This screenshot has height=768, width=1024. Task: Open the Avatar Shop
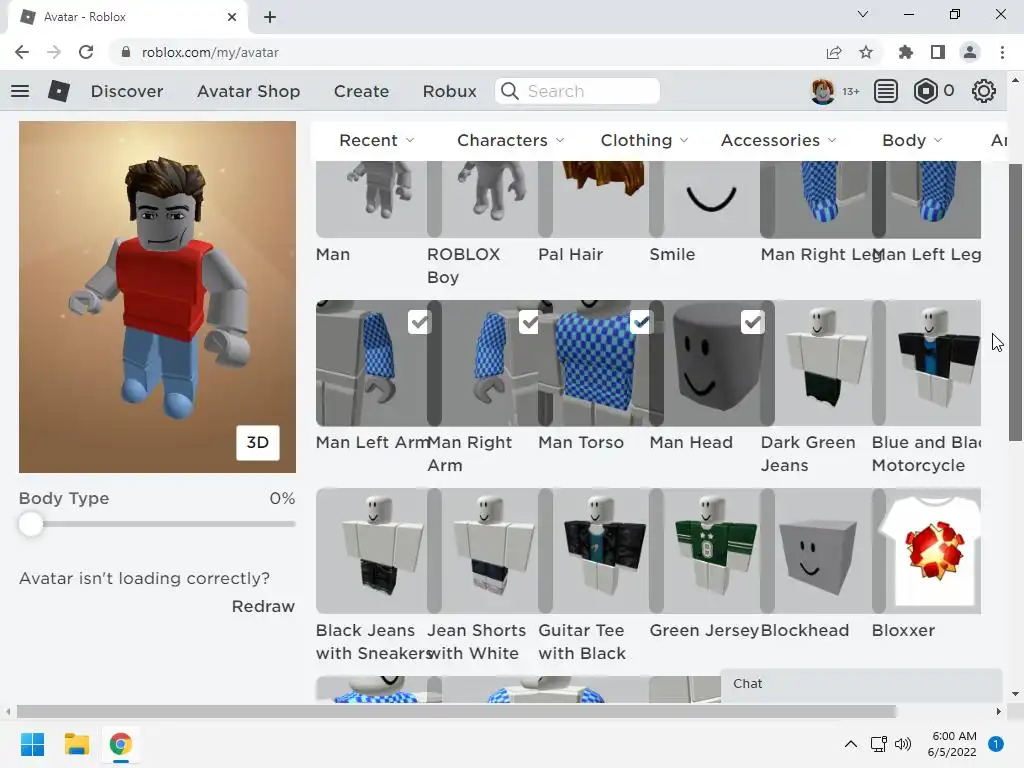(x=249, y=91)
